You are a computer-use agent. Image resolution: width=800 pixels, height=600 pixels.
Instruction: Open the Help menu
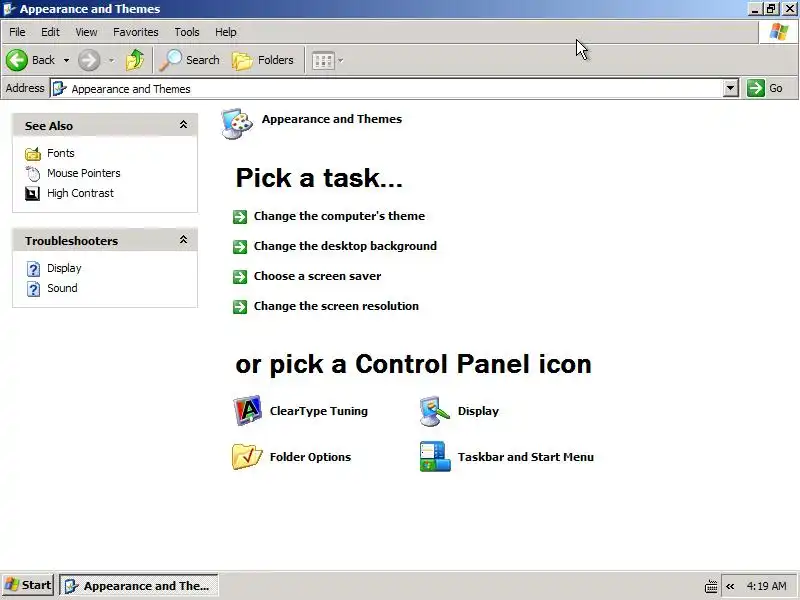226,32
